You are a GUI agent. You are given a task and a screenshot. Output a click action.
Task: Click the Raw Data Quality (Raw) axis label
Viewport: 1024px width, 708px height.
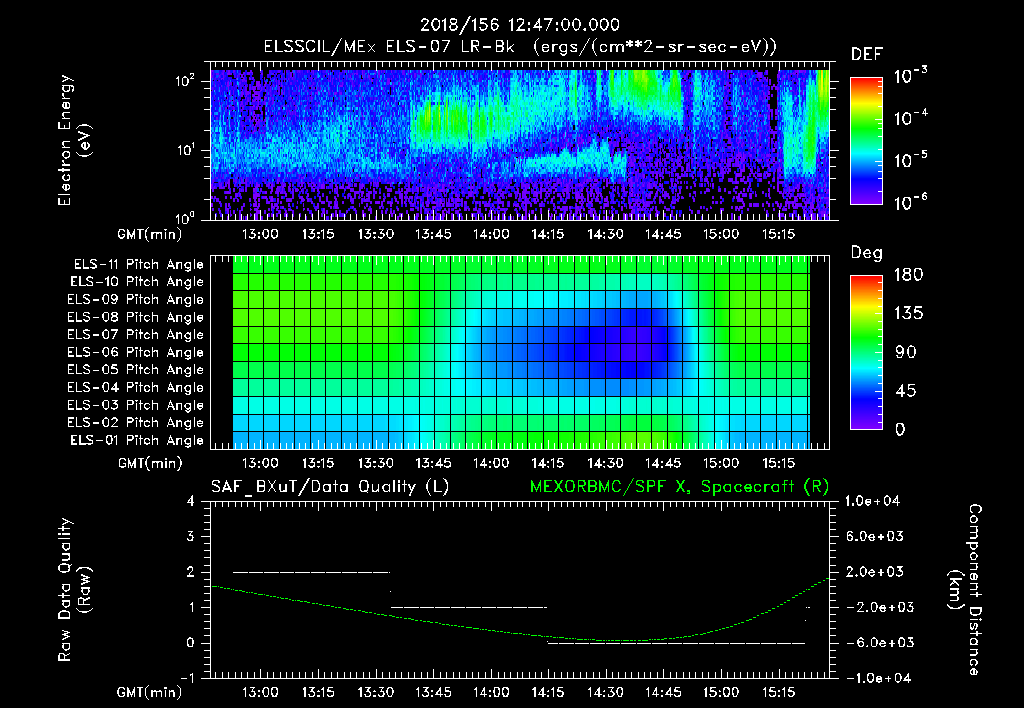[74, 590]
